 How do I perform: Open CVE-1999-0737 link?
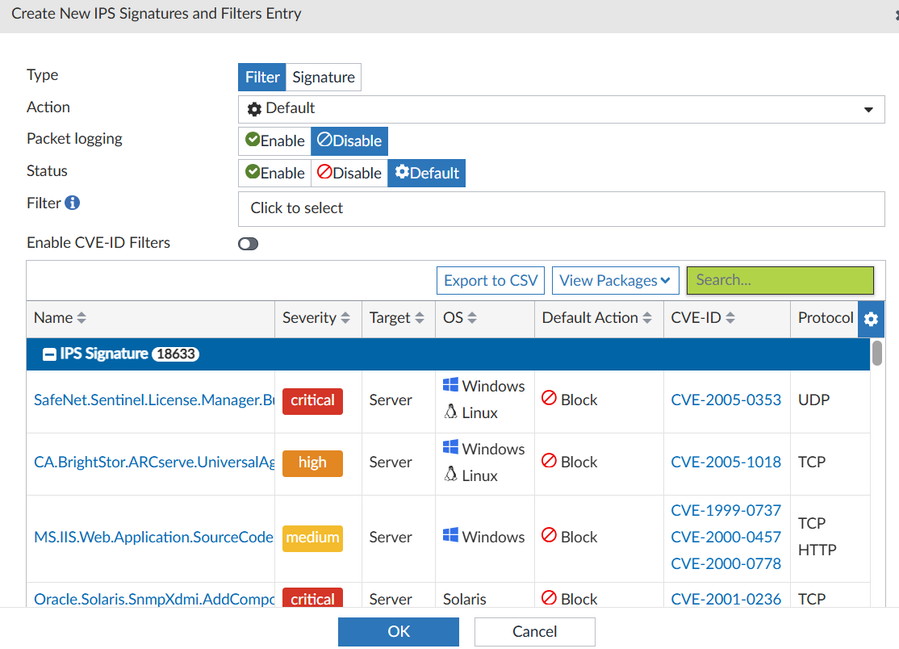[x=726, y=510]
